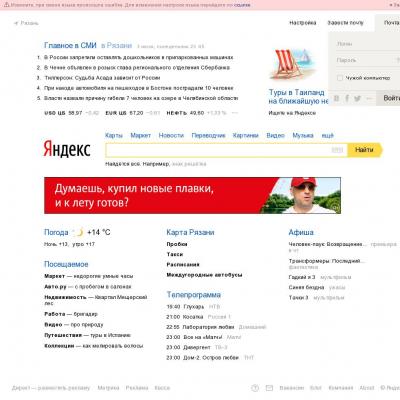The image size is (400, 400).
Task: Click the envelope feedback icon in footer
Action: (x=269, y=388)
